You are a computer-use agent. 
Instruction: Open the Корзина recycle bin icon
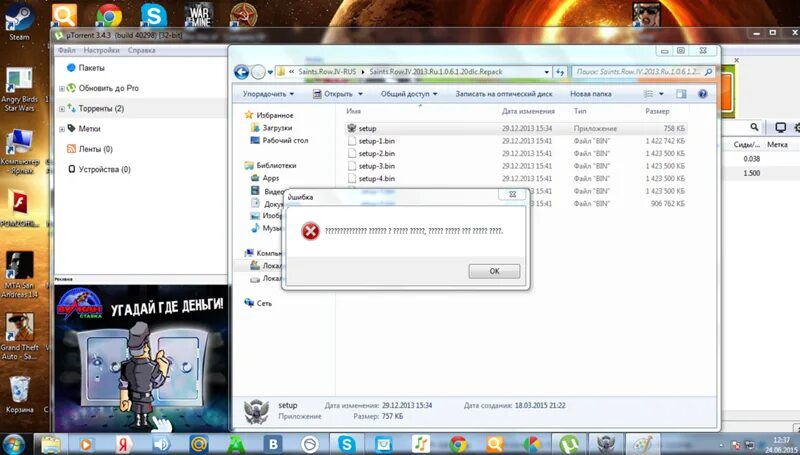coord(19,394)
